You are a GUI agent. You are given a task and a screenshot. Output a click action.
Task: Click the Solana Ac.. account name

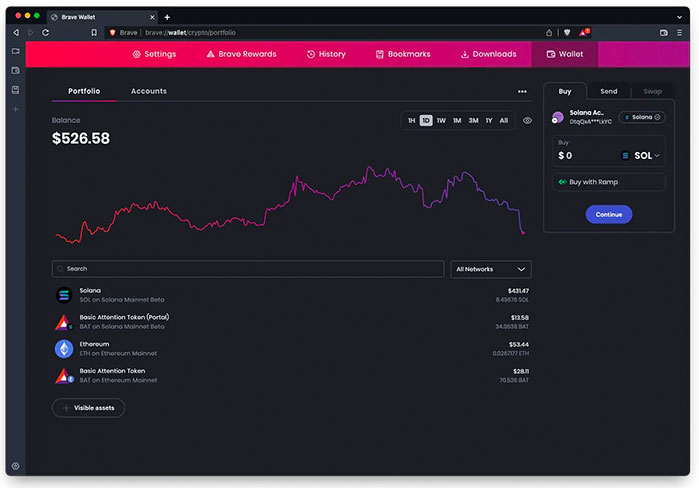[x=586, y=113]
